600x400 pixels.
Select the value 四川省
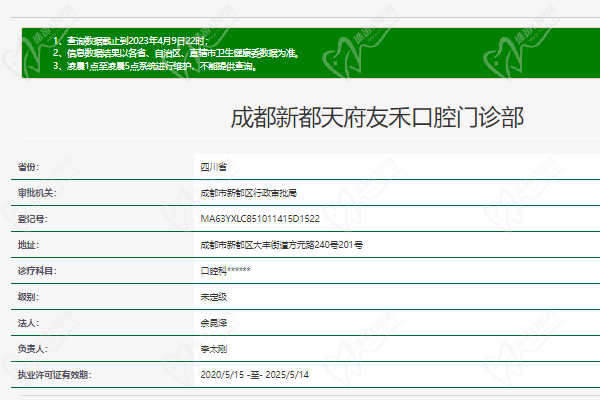214,167
